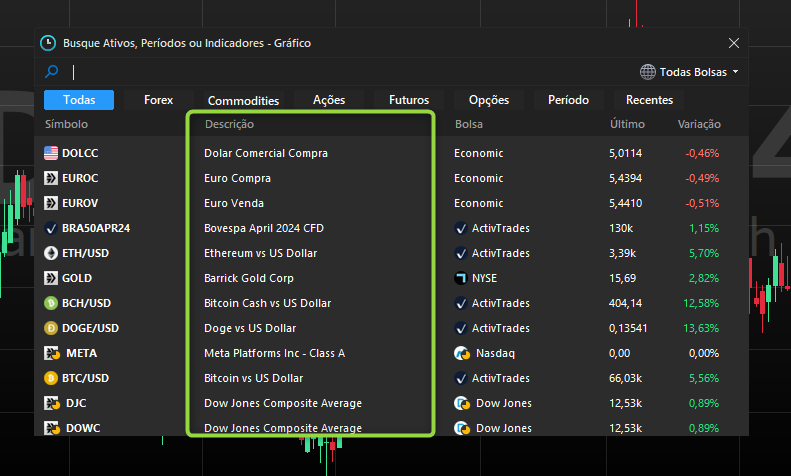Click the Bitcoin Cash icon beside BCH/USD
Screen dimensions: 791x476
[x=52, y=303]
